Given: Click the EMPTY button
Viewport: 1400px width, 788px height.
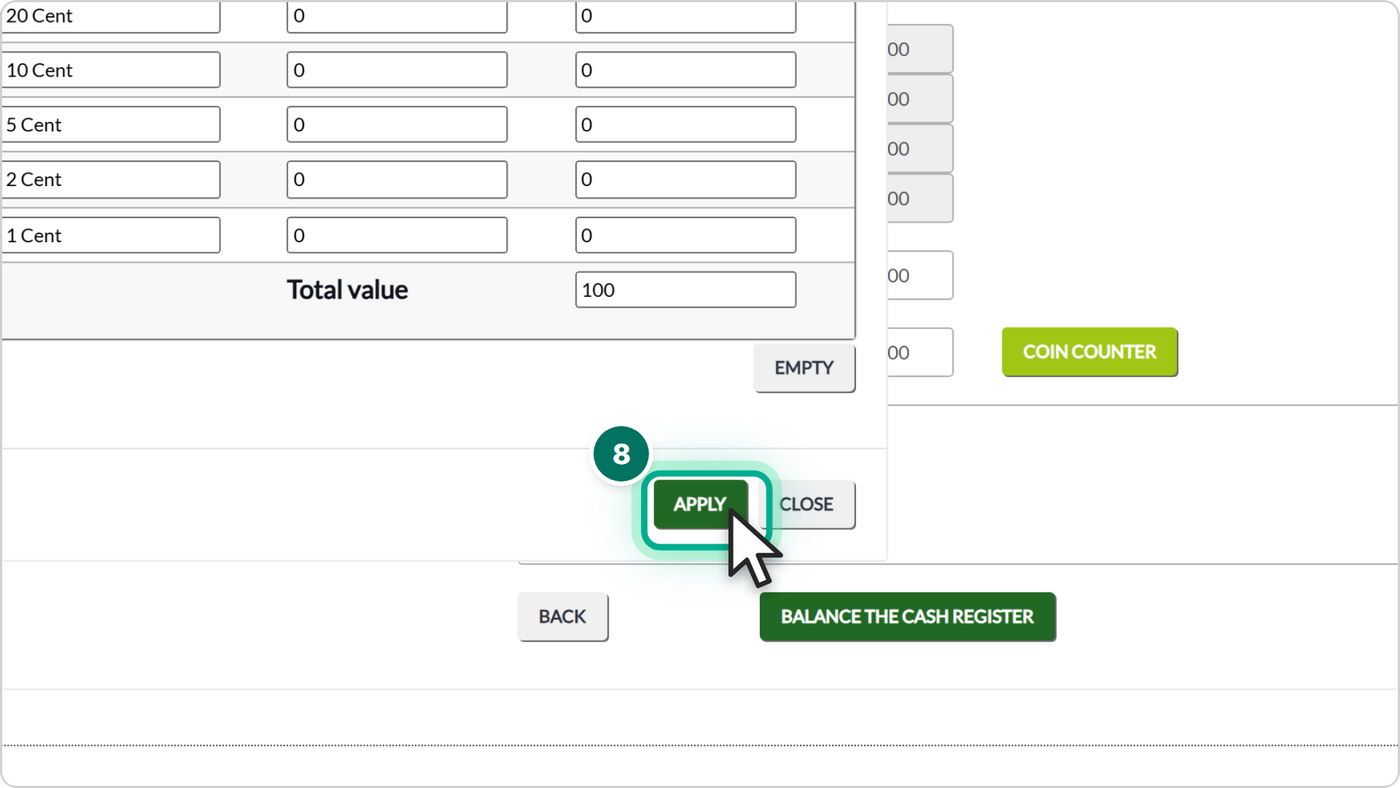Looking at the screenshot, I should click(x=804, y=368).
